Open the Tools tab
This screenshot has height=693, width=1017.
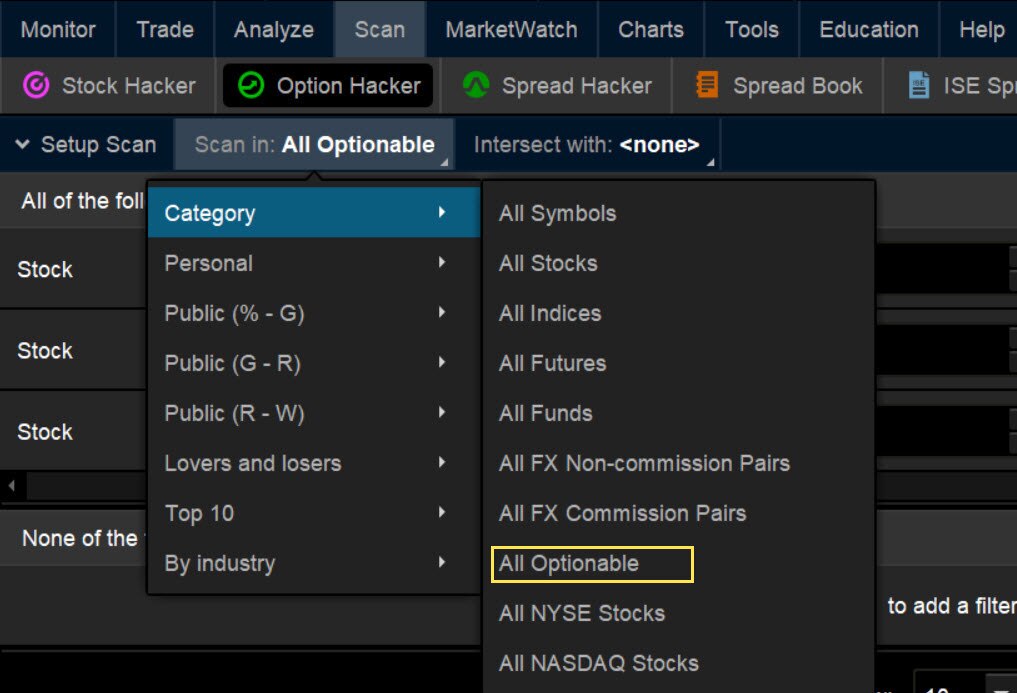(751, 29)
